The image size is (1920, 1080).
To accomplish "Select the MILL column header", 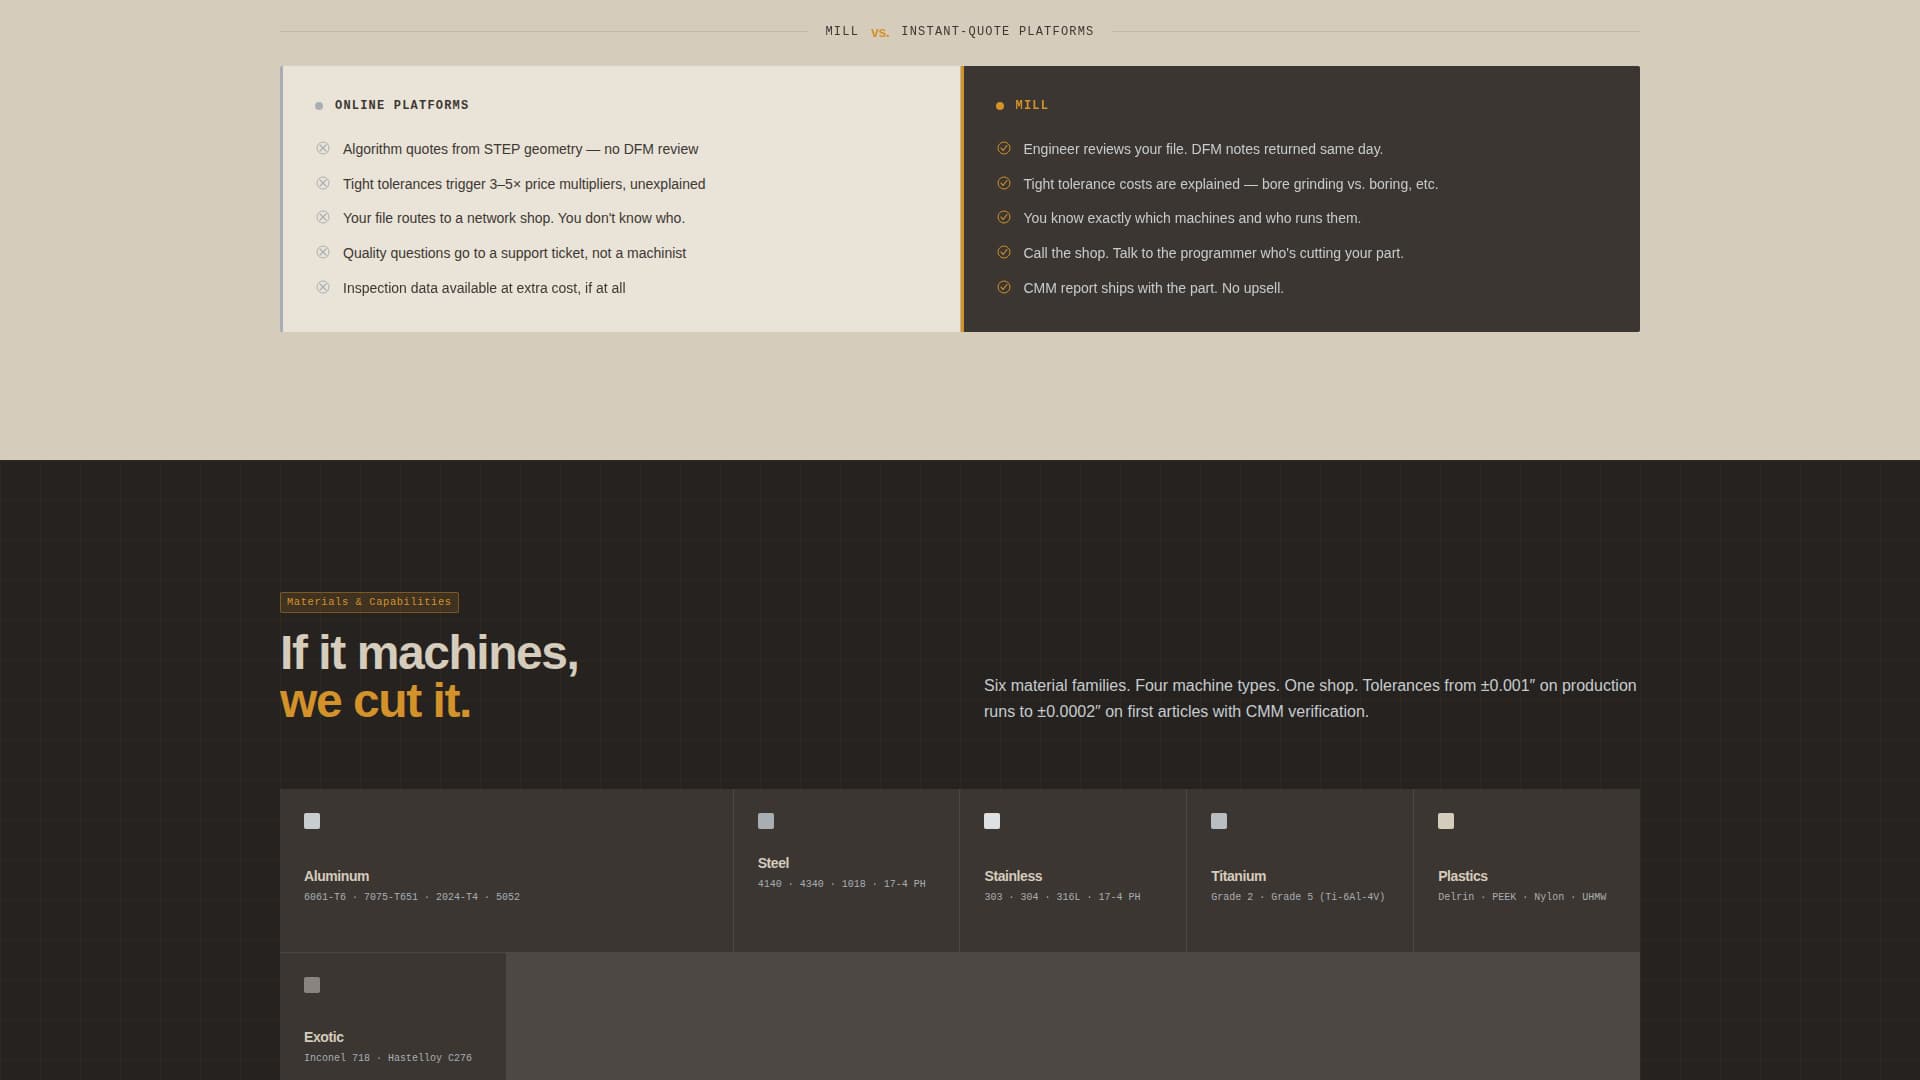I will point(1031,105).
